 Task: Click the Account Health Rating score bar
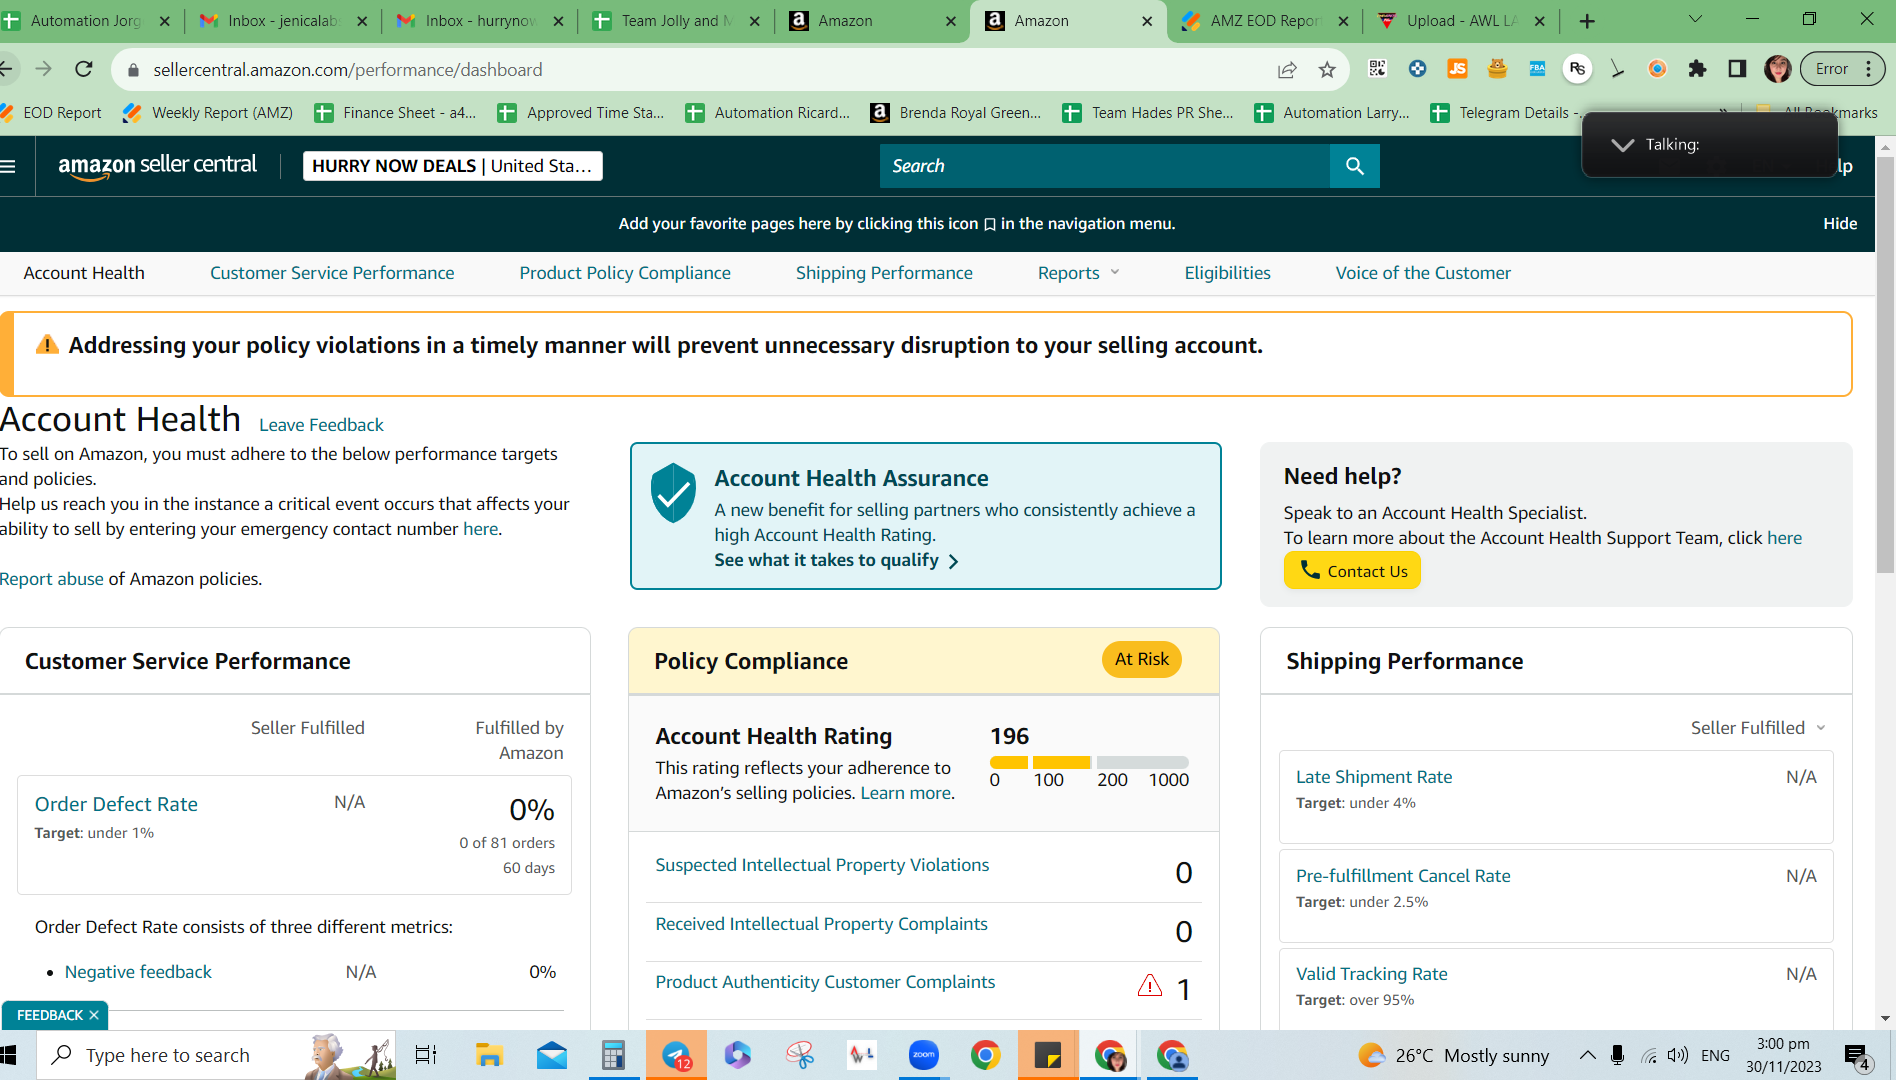(x=1089, y=762)
